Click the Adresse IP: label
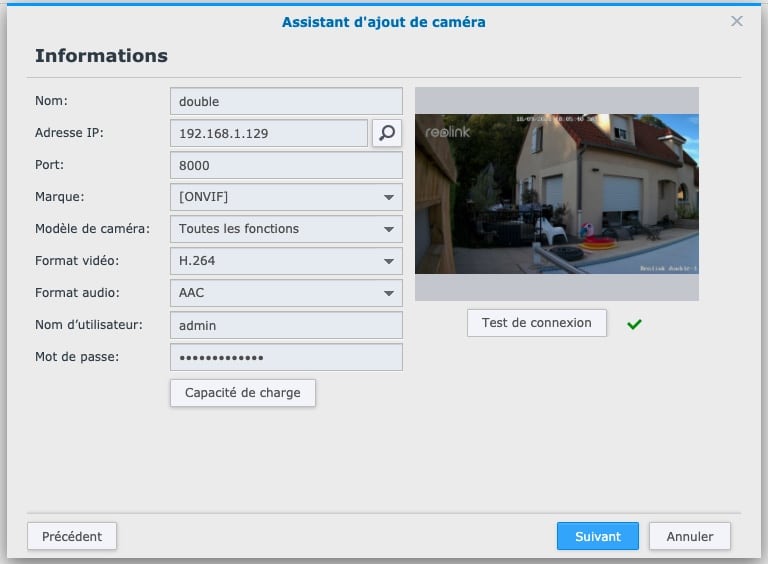 click(69, 133)
